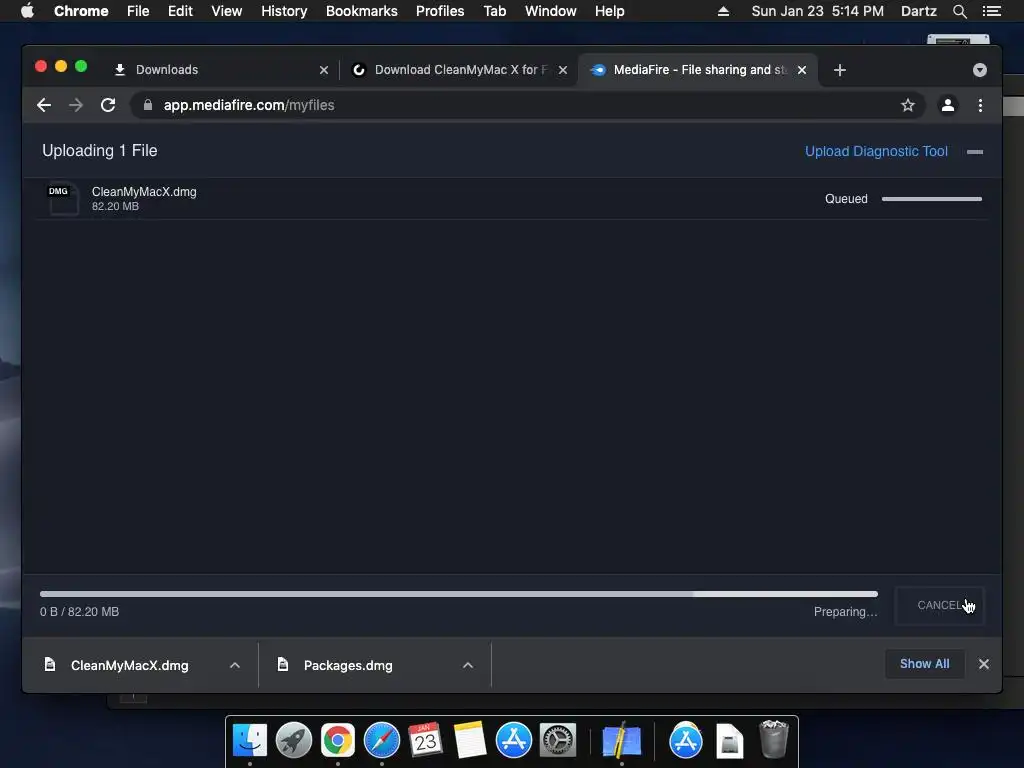Open the File menu
This screenshot has height=768, width=1024.
138,11
